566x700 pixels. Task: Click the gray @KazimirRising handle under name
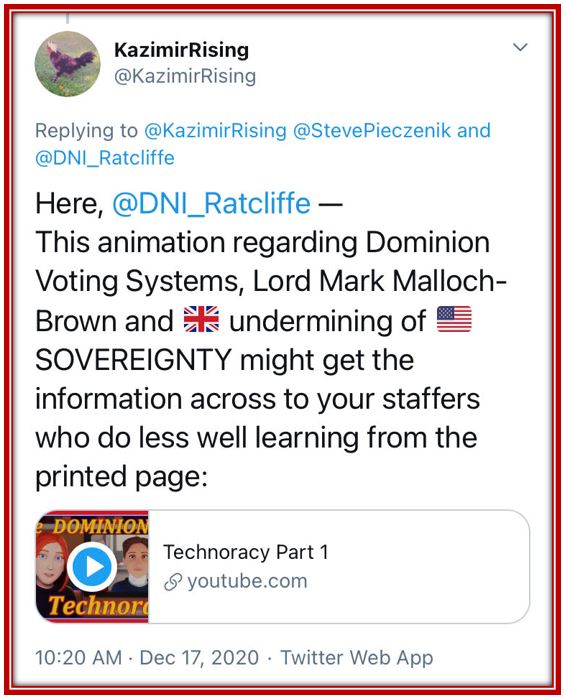[185, 76]
